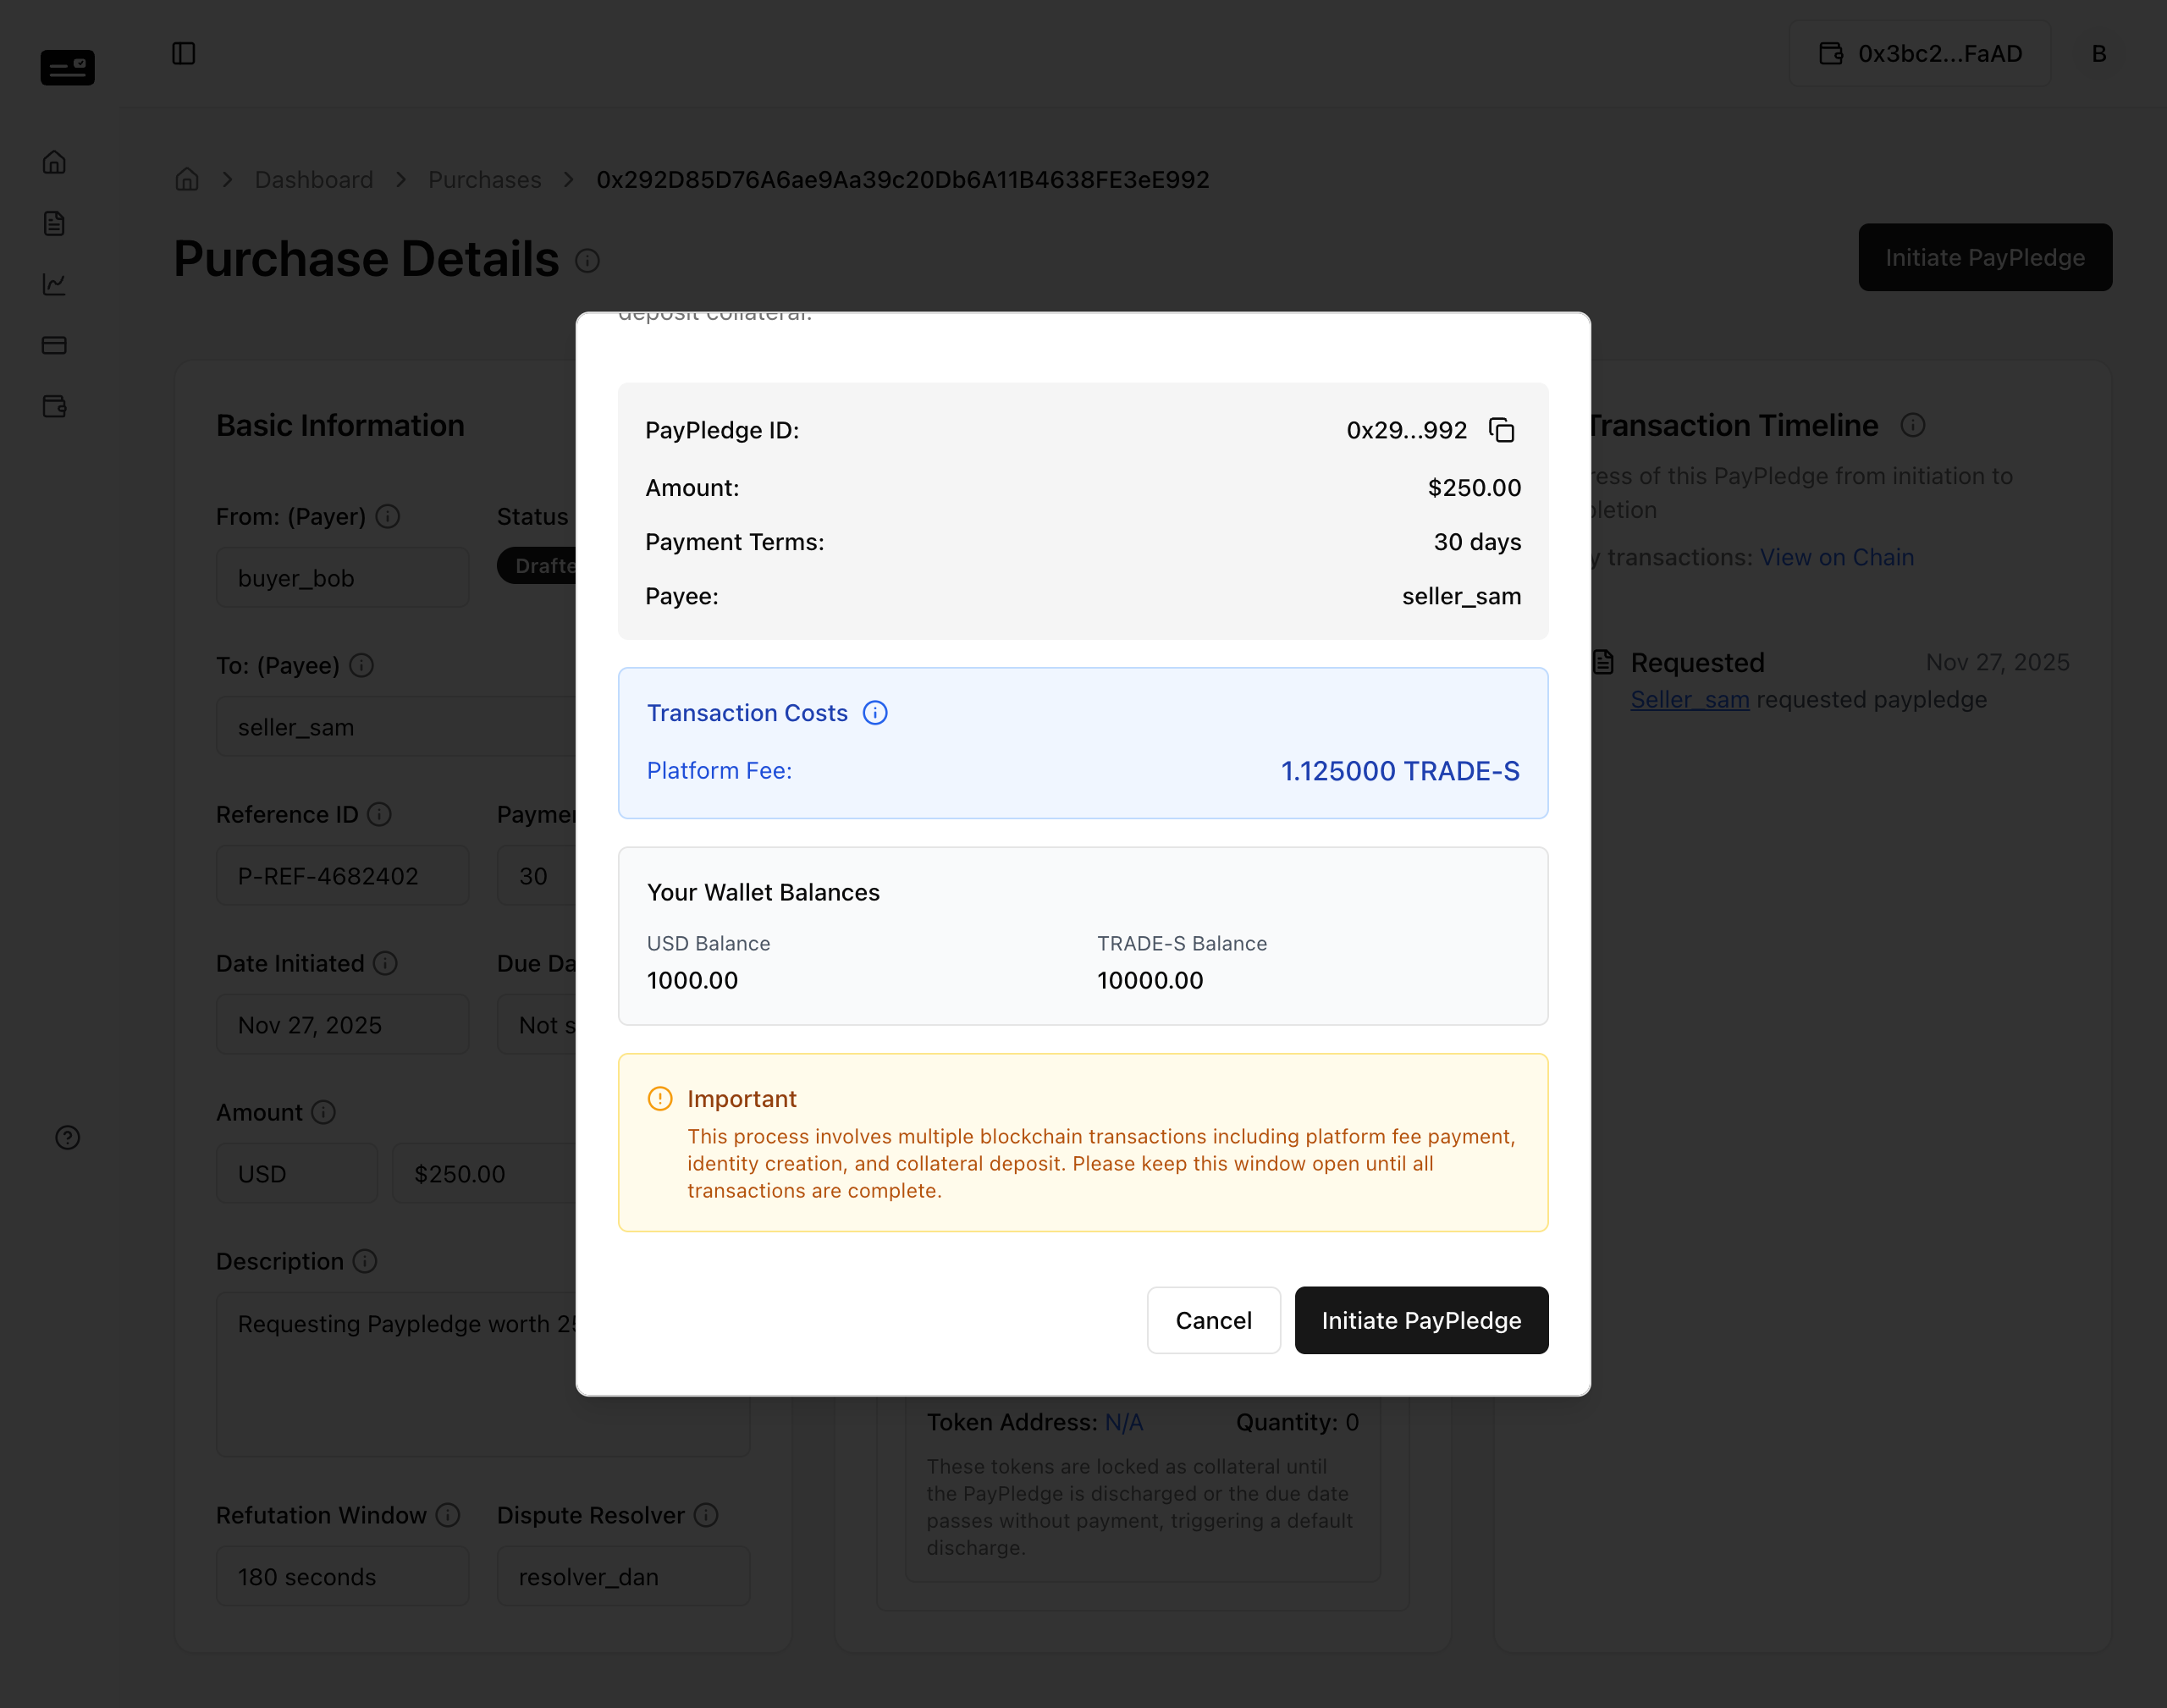
Task: Click USD Balance value 1000.00
Action: (x=692, y=981)
